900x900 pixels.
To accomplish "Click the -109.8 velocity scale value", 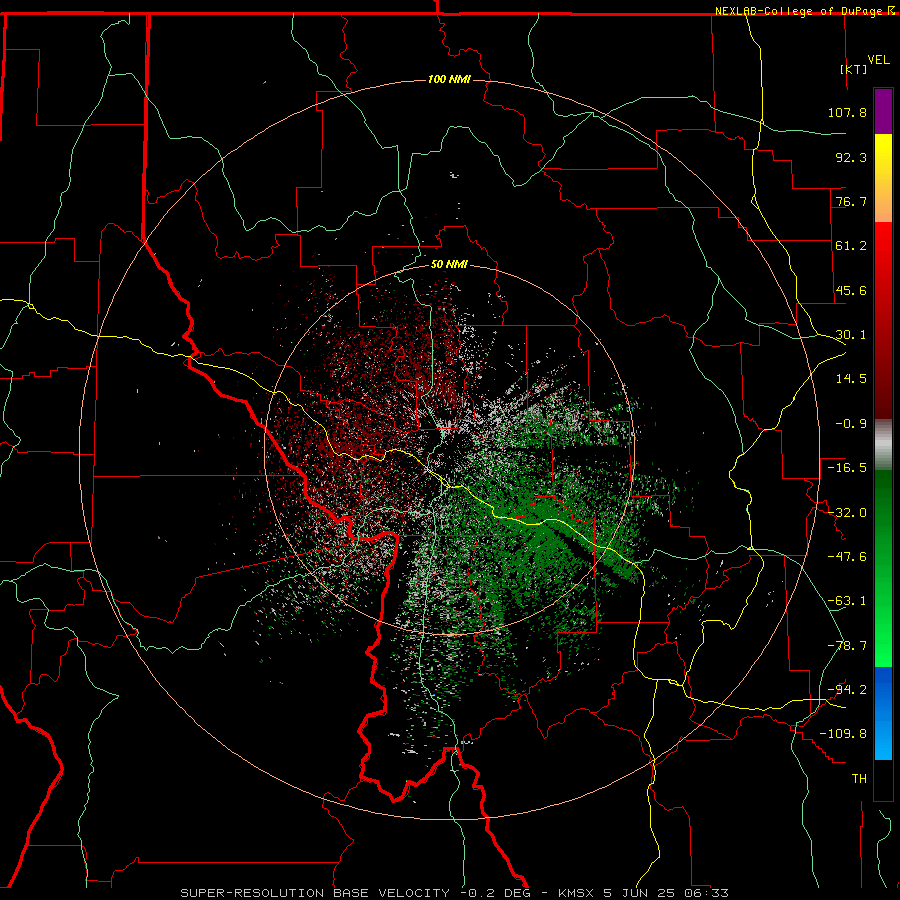I will click(843, 734).
